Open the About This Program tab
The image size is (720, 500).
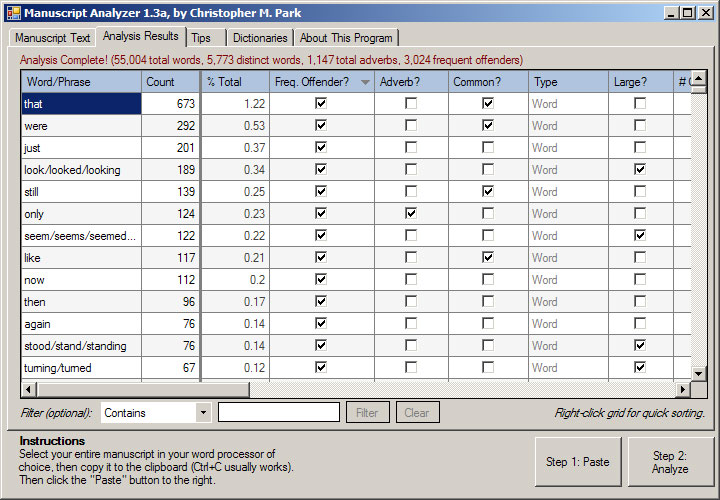tap(346, 38)
